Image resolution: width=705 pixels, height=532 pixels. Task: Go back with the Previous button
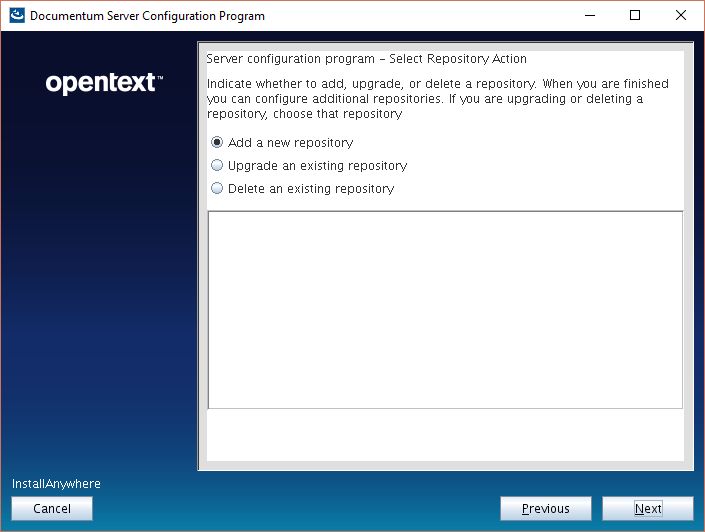tap(545, 509)
